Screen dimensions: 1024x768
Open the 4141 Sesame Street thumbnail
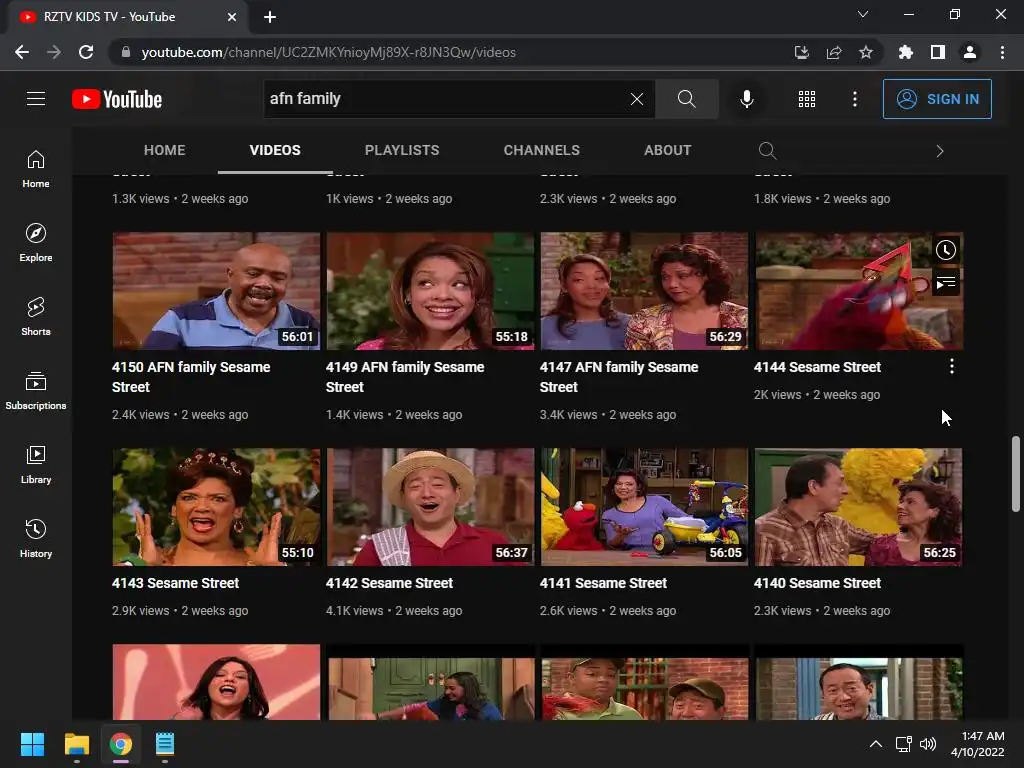coord(644,507)
